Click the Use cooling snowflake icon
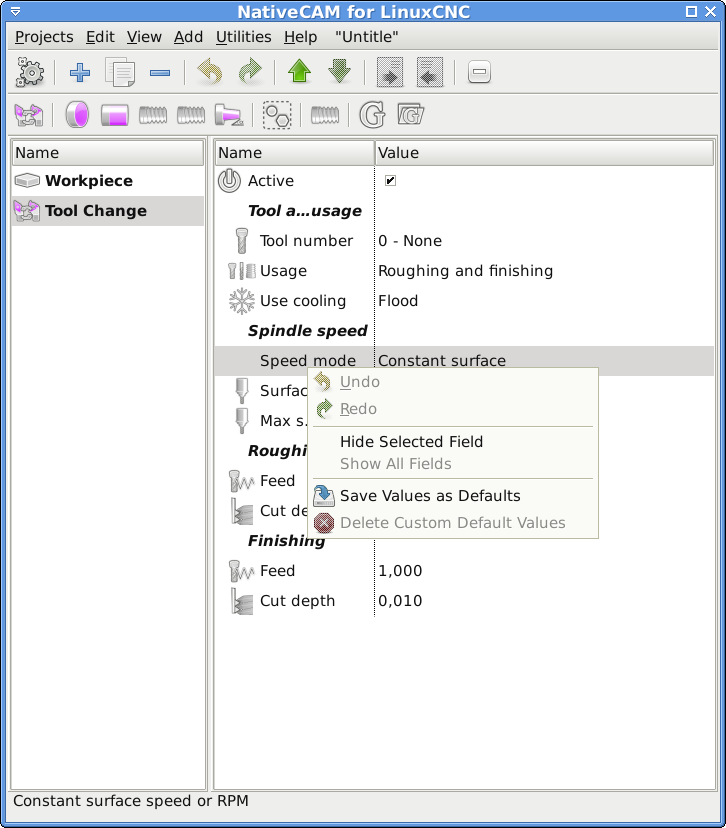The height and width of the screenshot is (828, 726). (x=242, y=301)
